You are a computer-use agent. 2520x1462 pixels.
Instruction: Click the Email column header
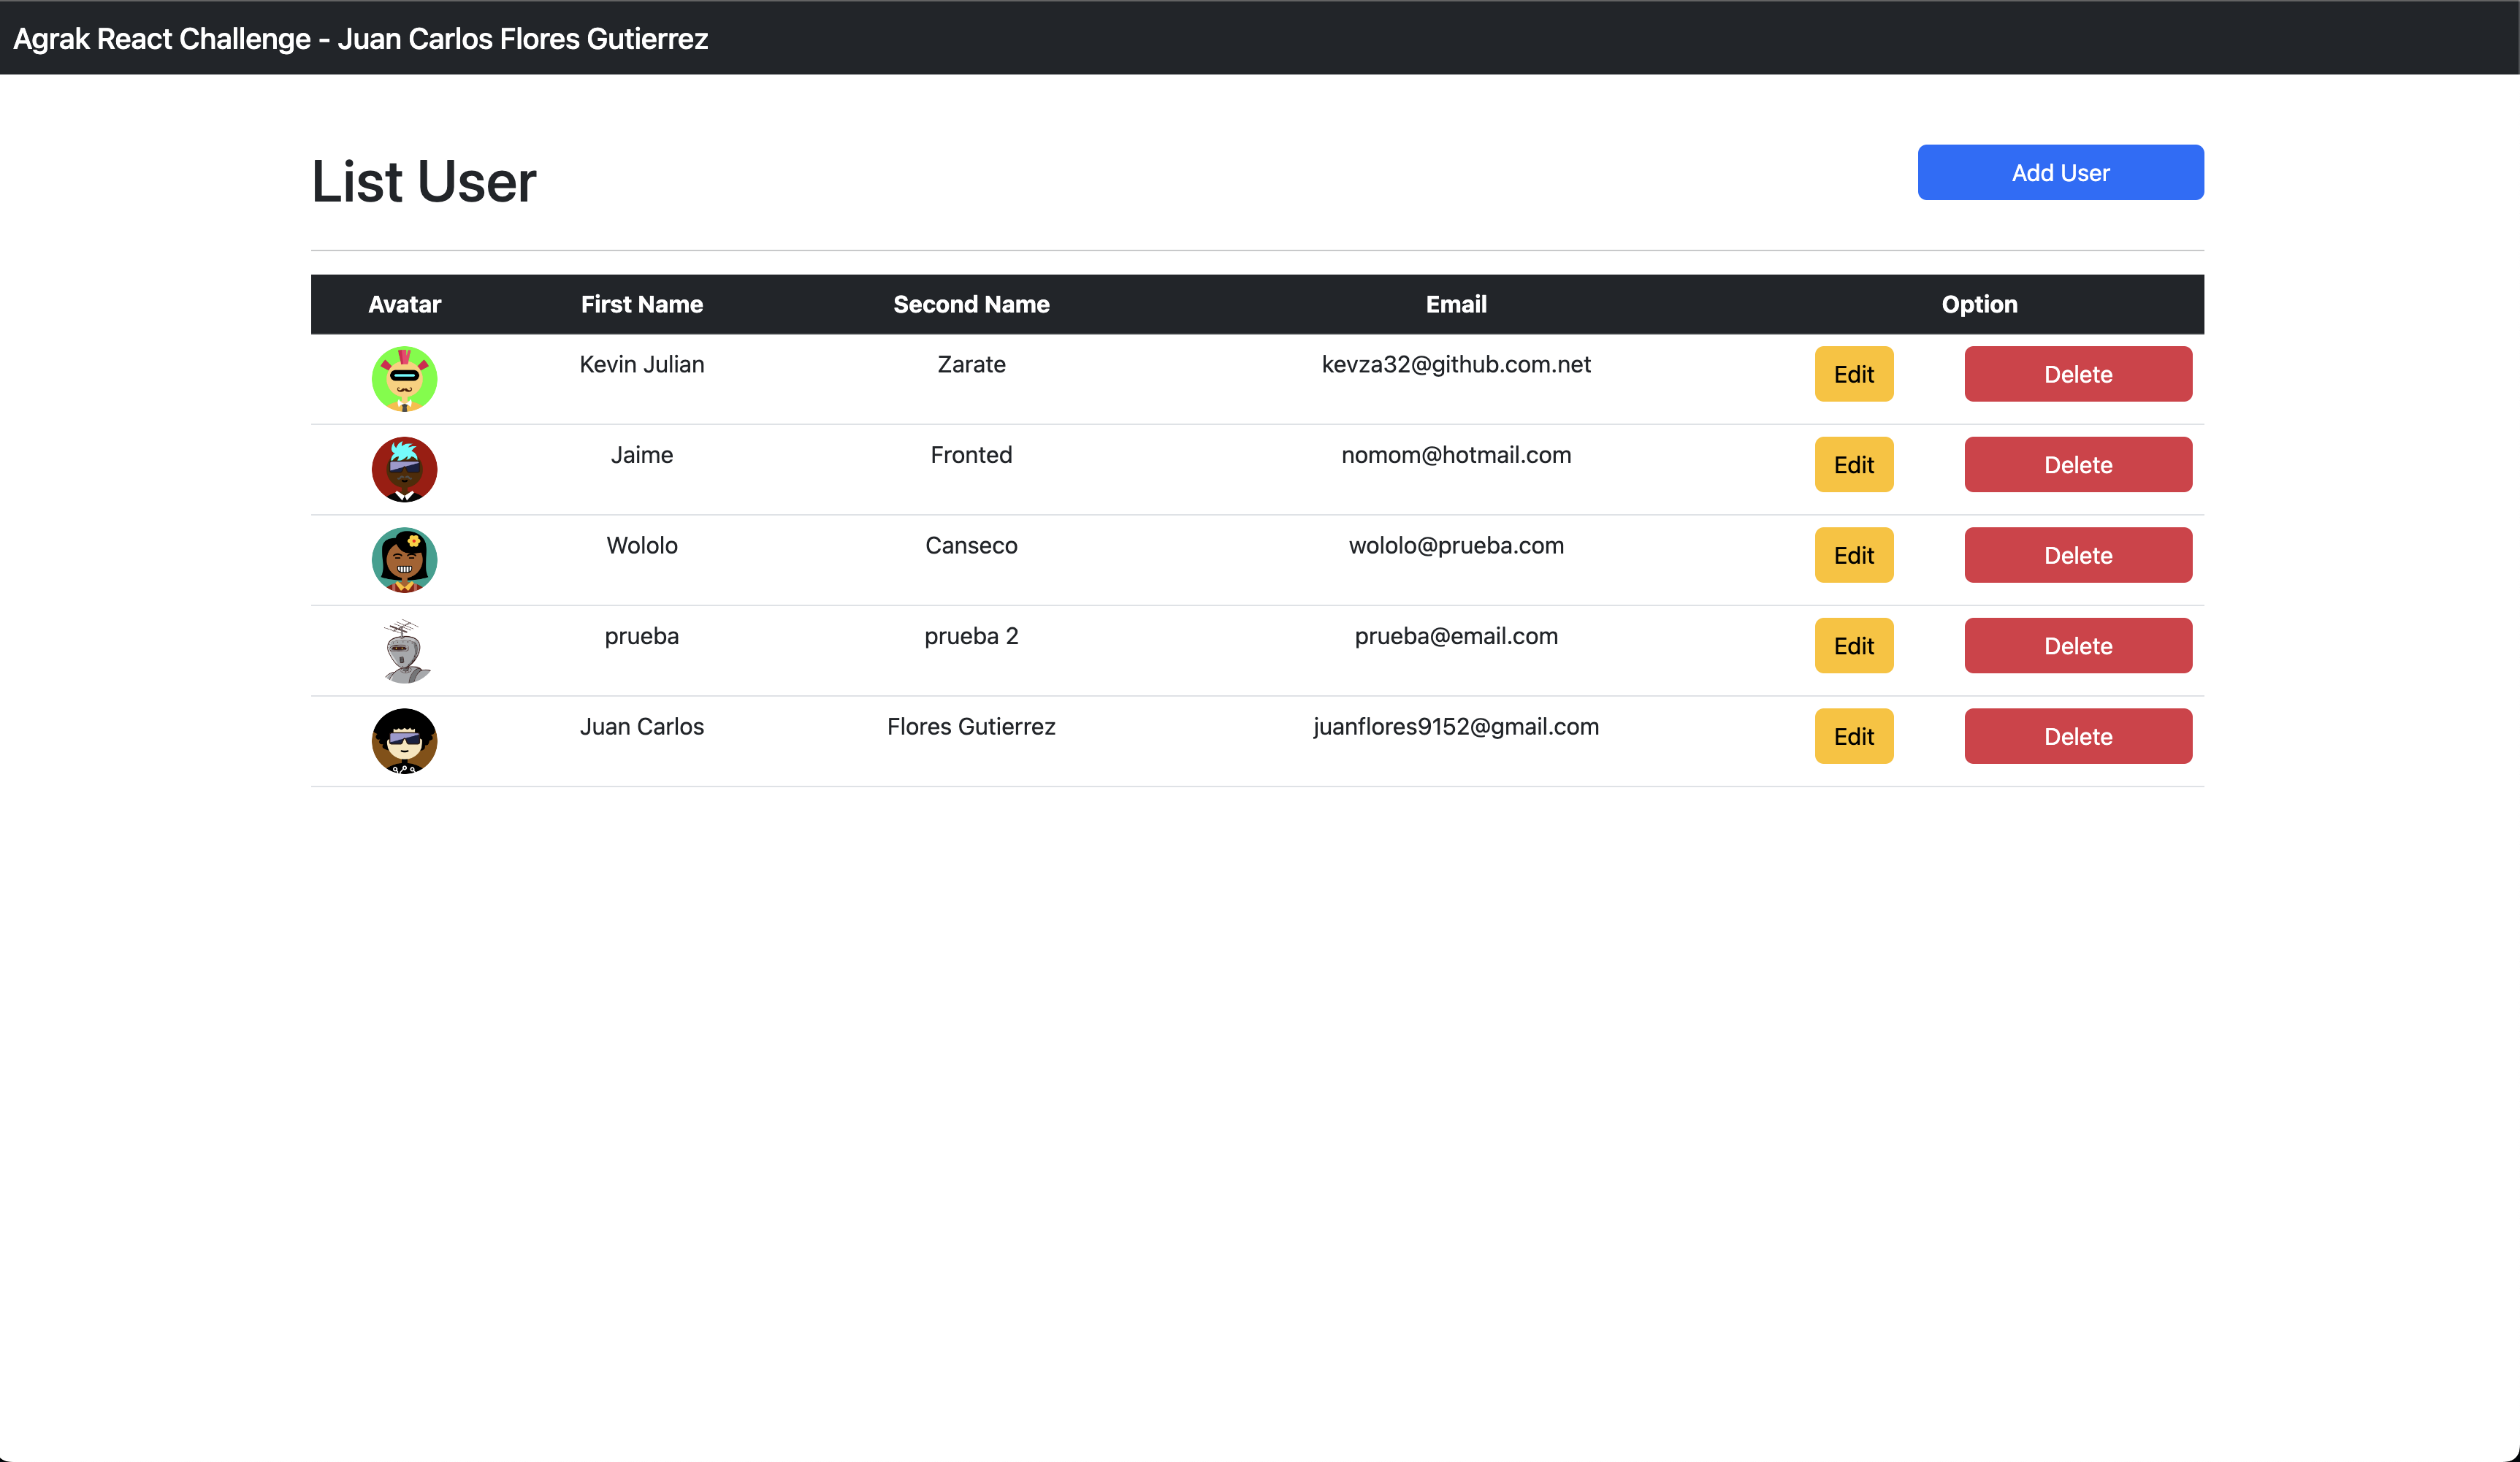click(x=1455, y=304)
